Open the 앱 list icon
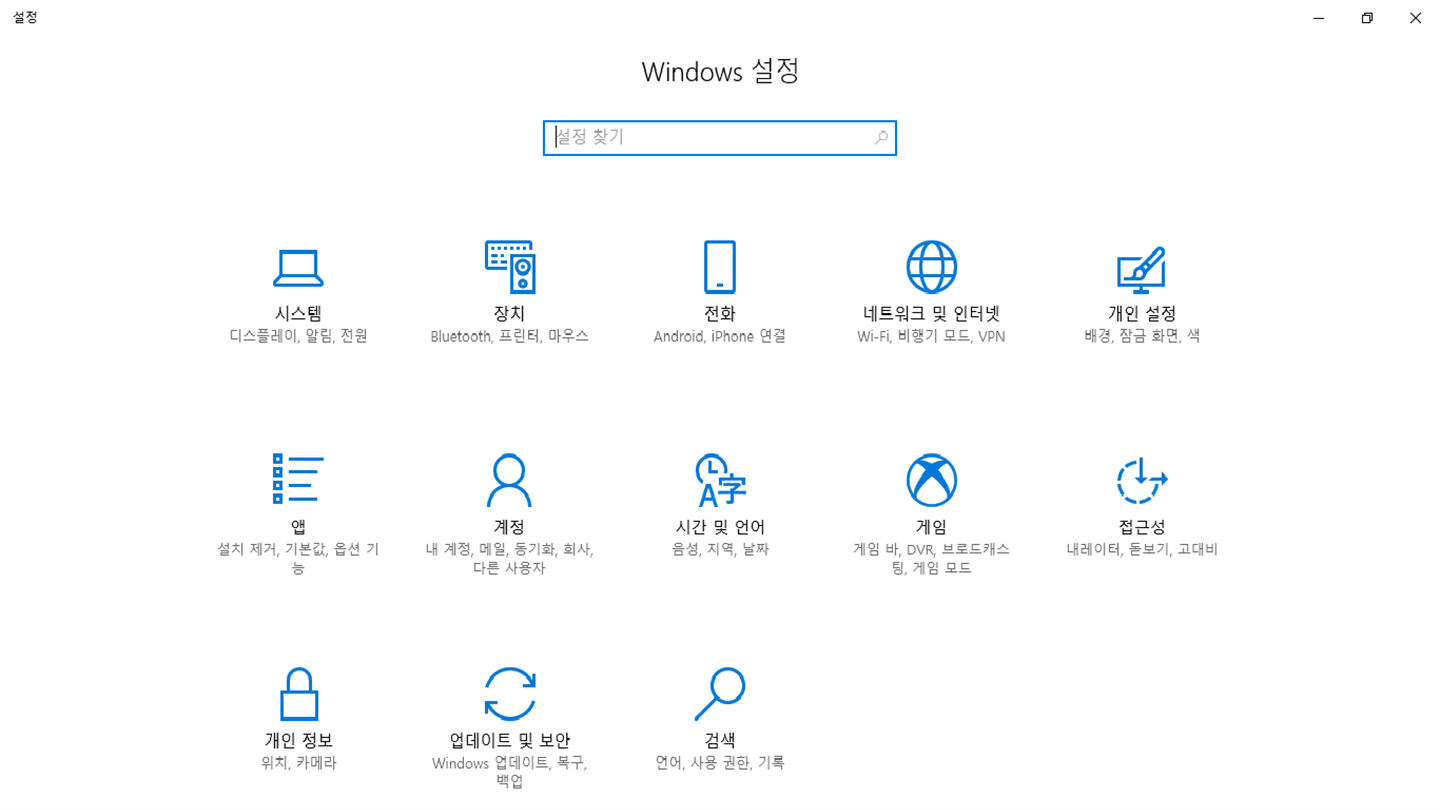This screenshot has height=810, width=1440. point(298,479)
